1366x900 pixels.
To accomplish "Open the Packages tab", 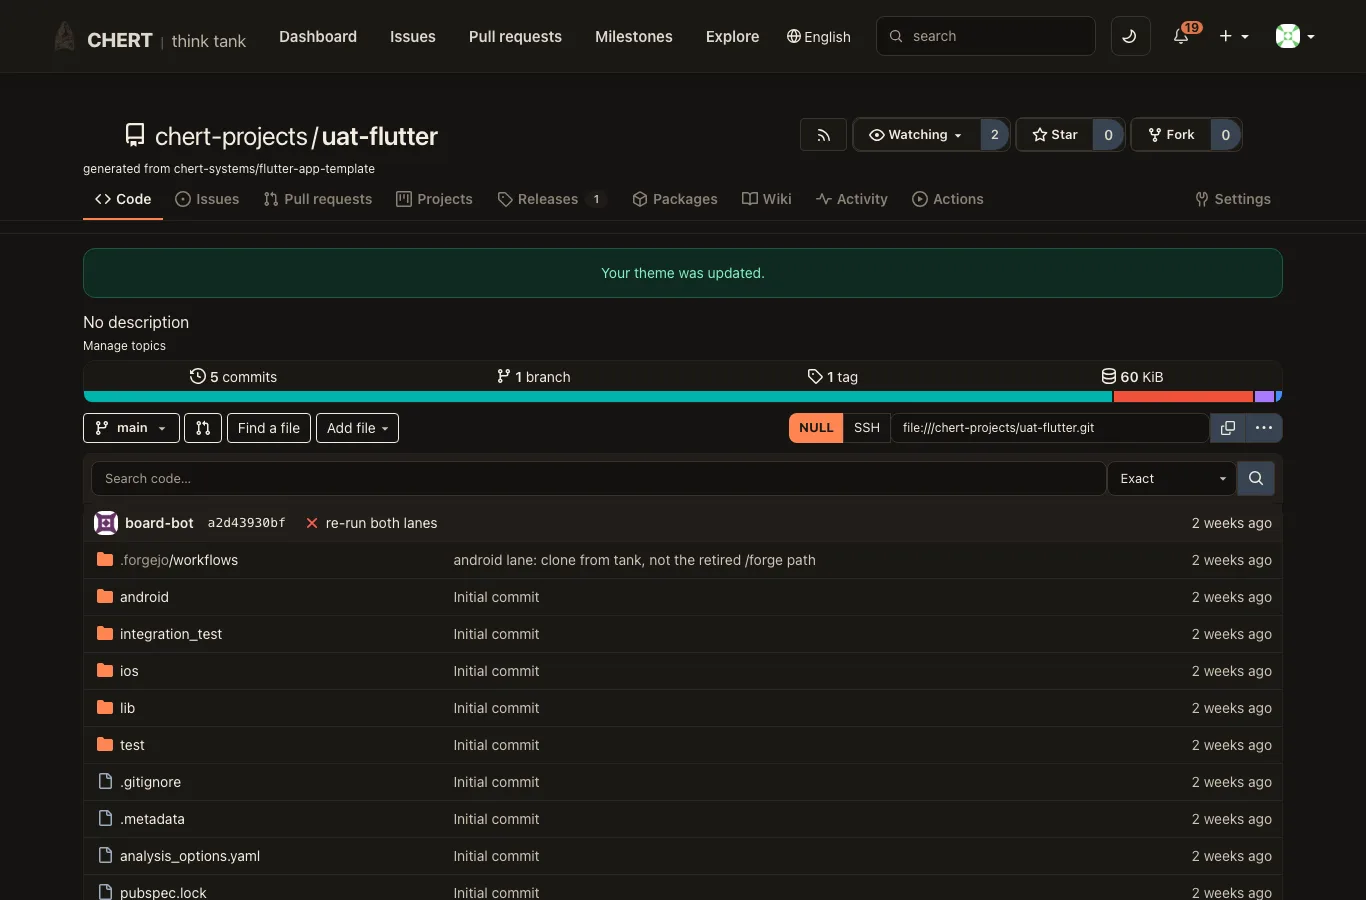I will (675, 199).
